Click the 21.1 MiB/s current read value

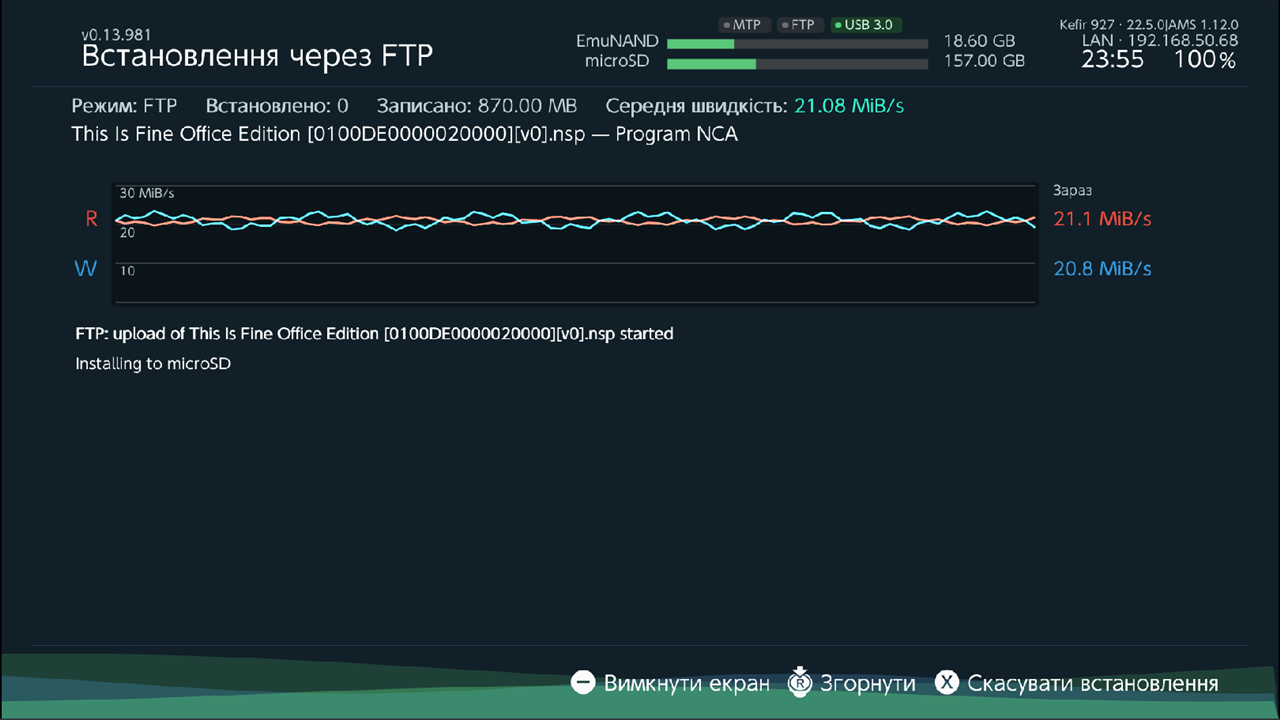pos(1103,219)
